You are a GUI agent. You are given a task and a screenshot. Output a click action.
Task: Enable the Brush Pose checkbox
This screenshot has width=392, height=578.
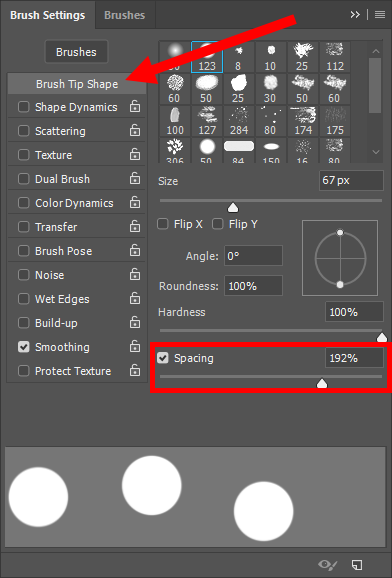tap(24, 251)
